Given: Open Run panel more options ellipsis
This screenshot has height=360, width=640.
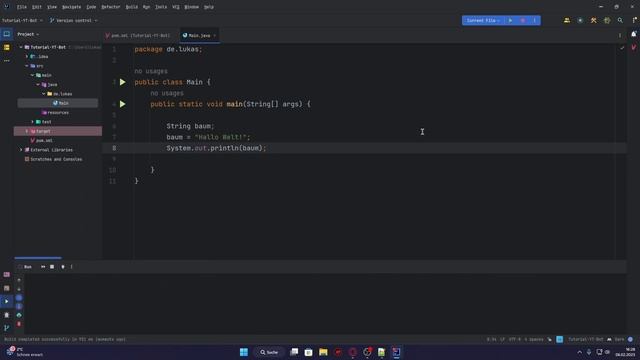Looking at the screenshot, I should (71, 267).
